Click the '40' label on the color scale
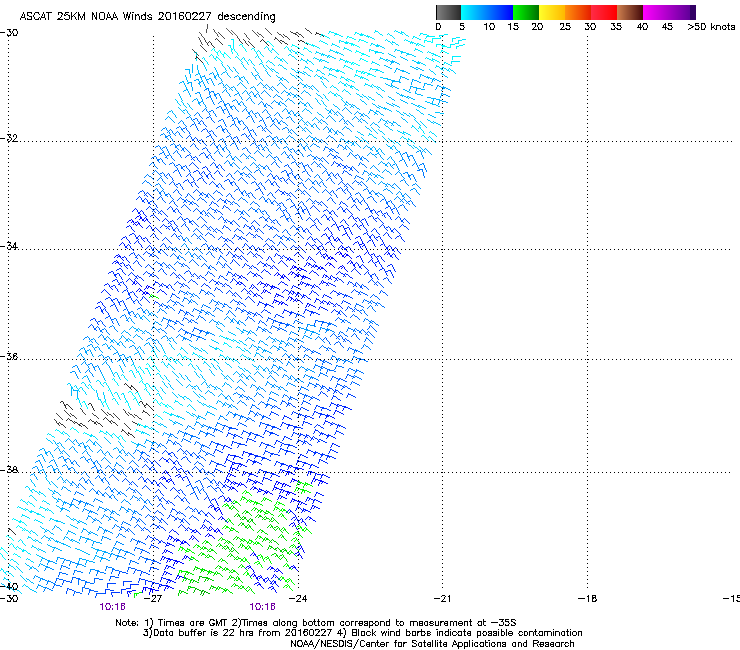 coord(642,27)
